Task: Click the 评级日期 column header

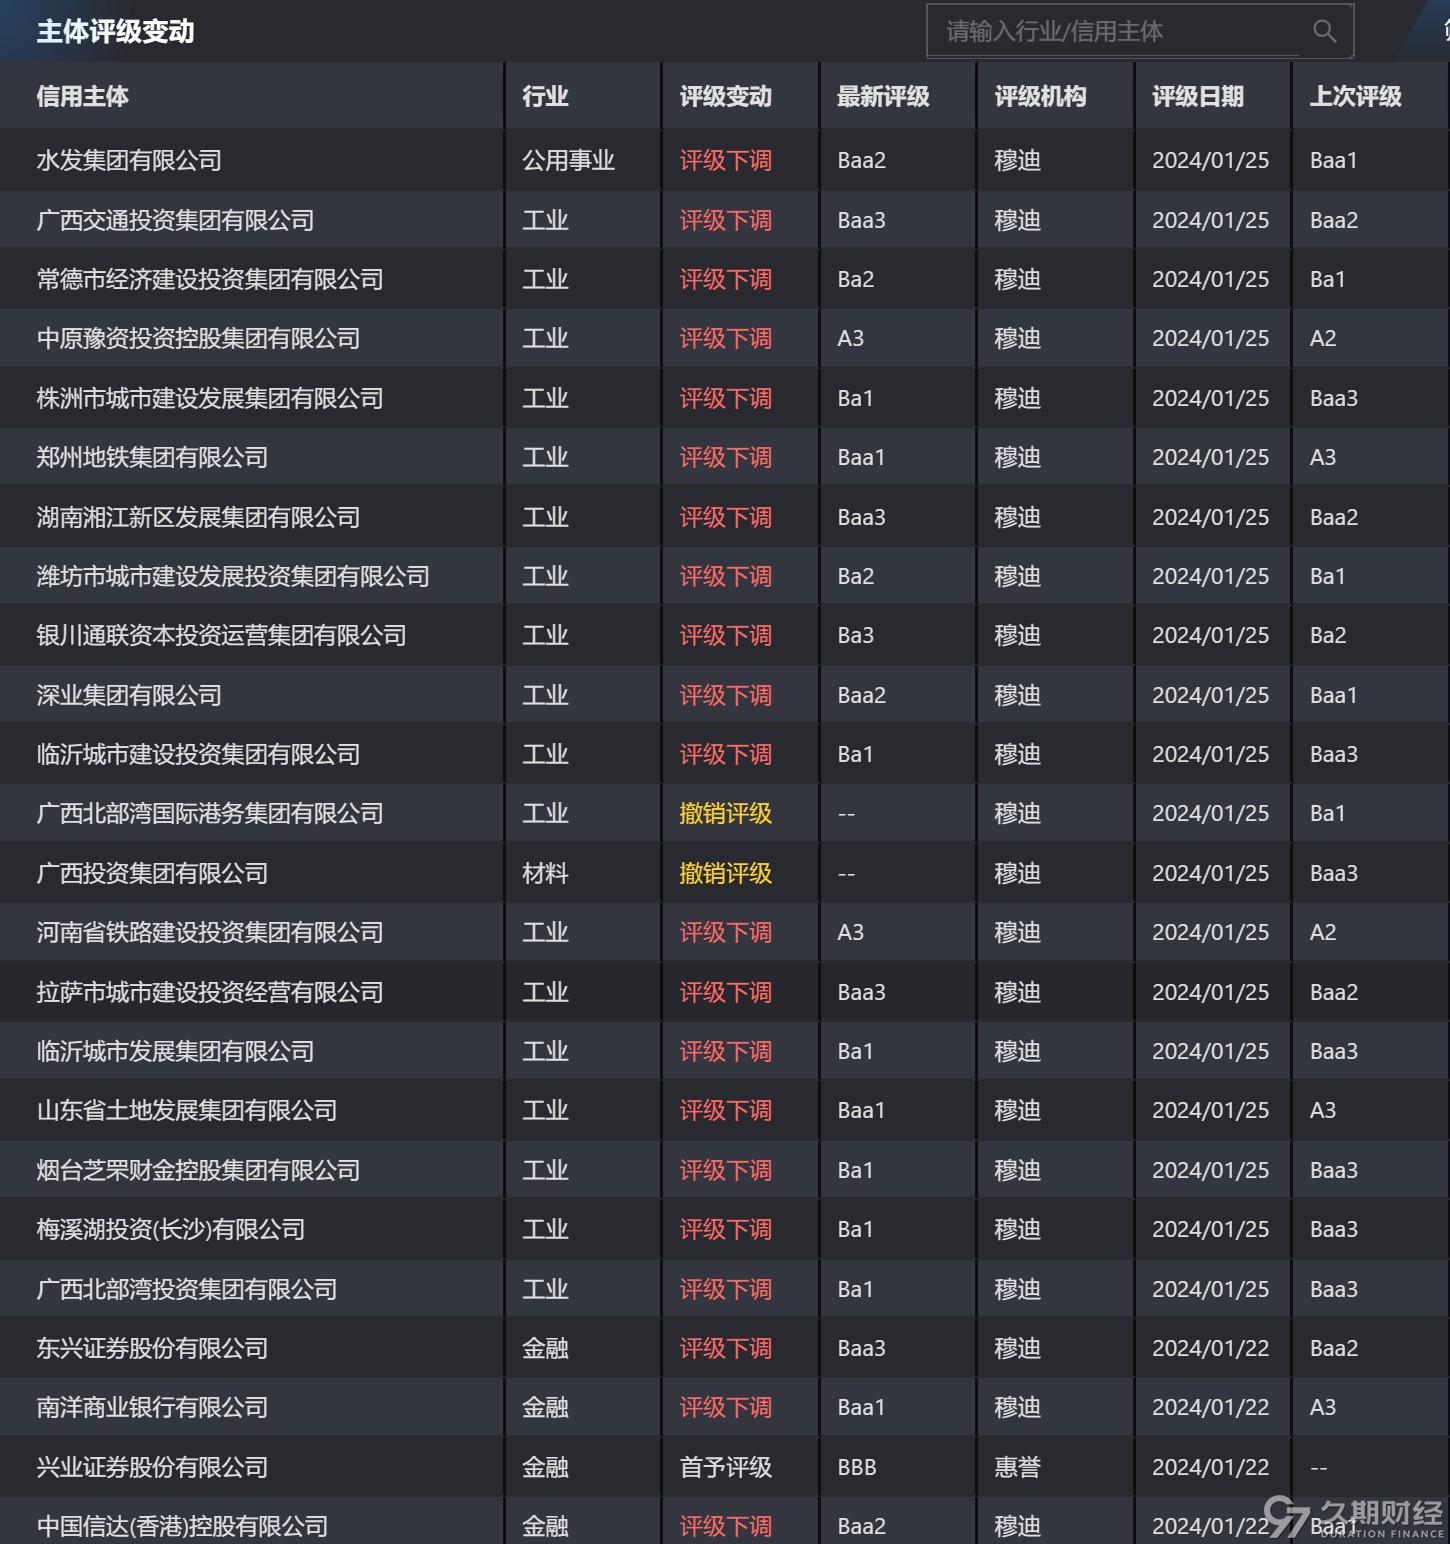Action: (x=1198, y=96)
